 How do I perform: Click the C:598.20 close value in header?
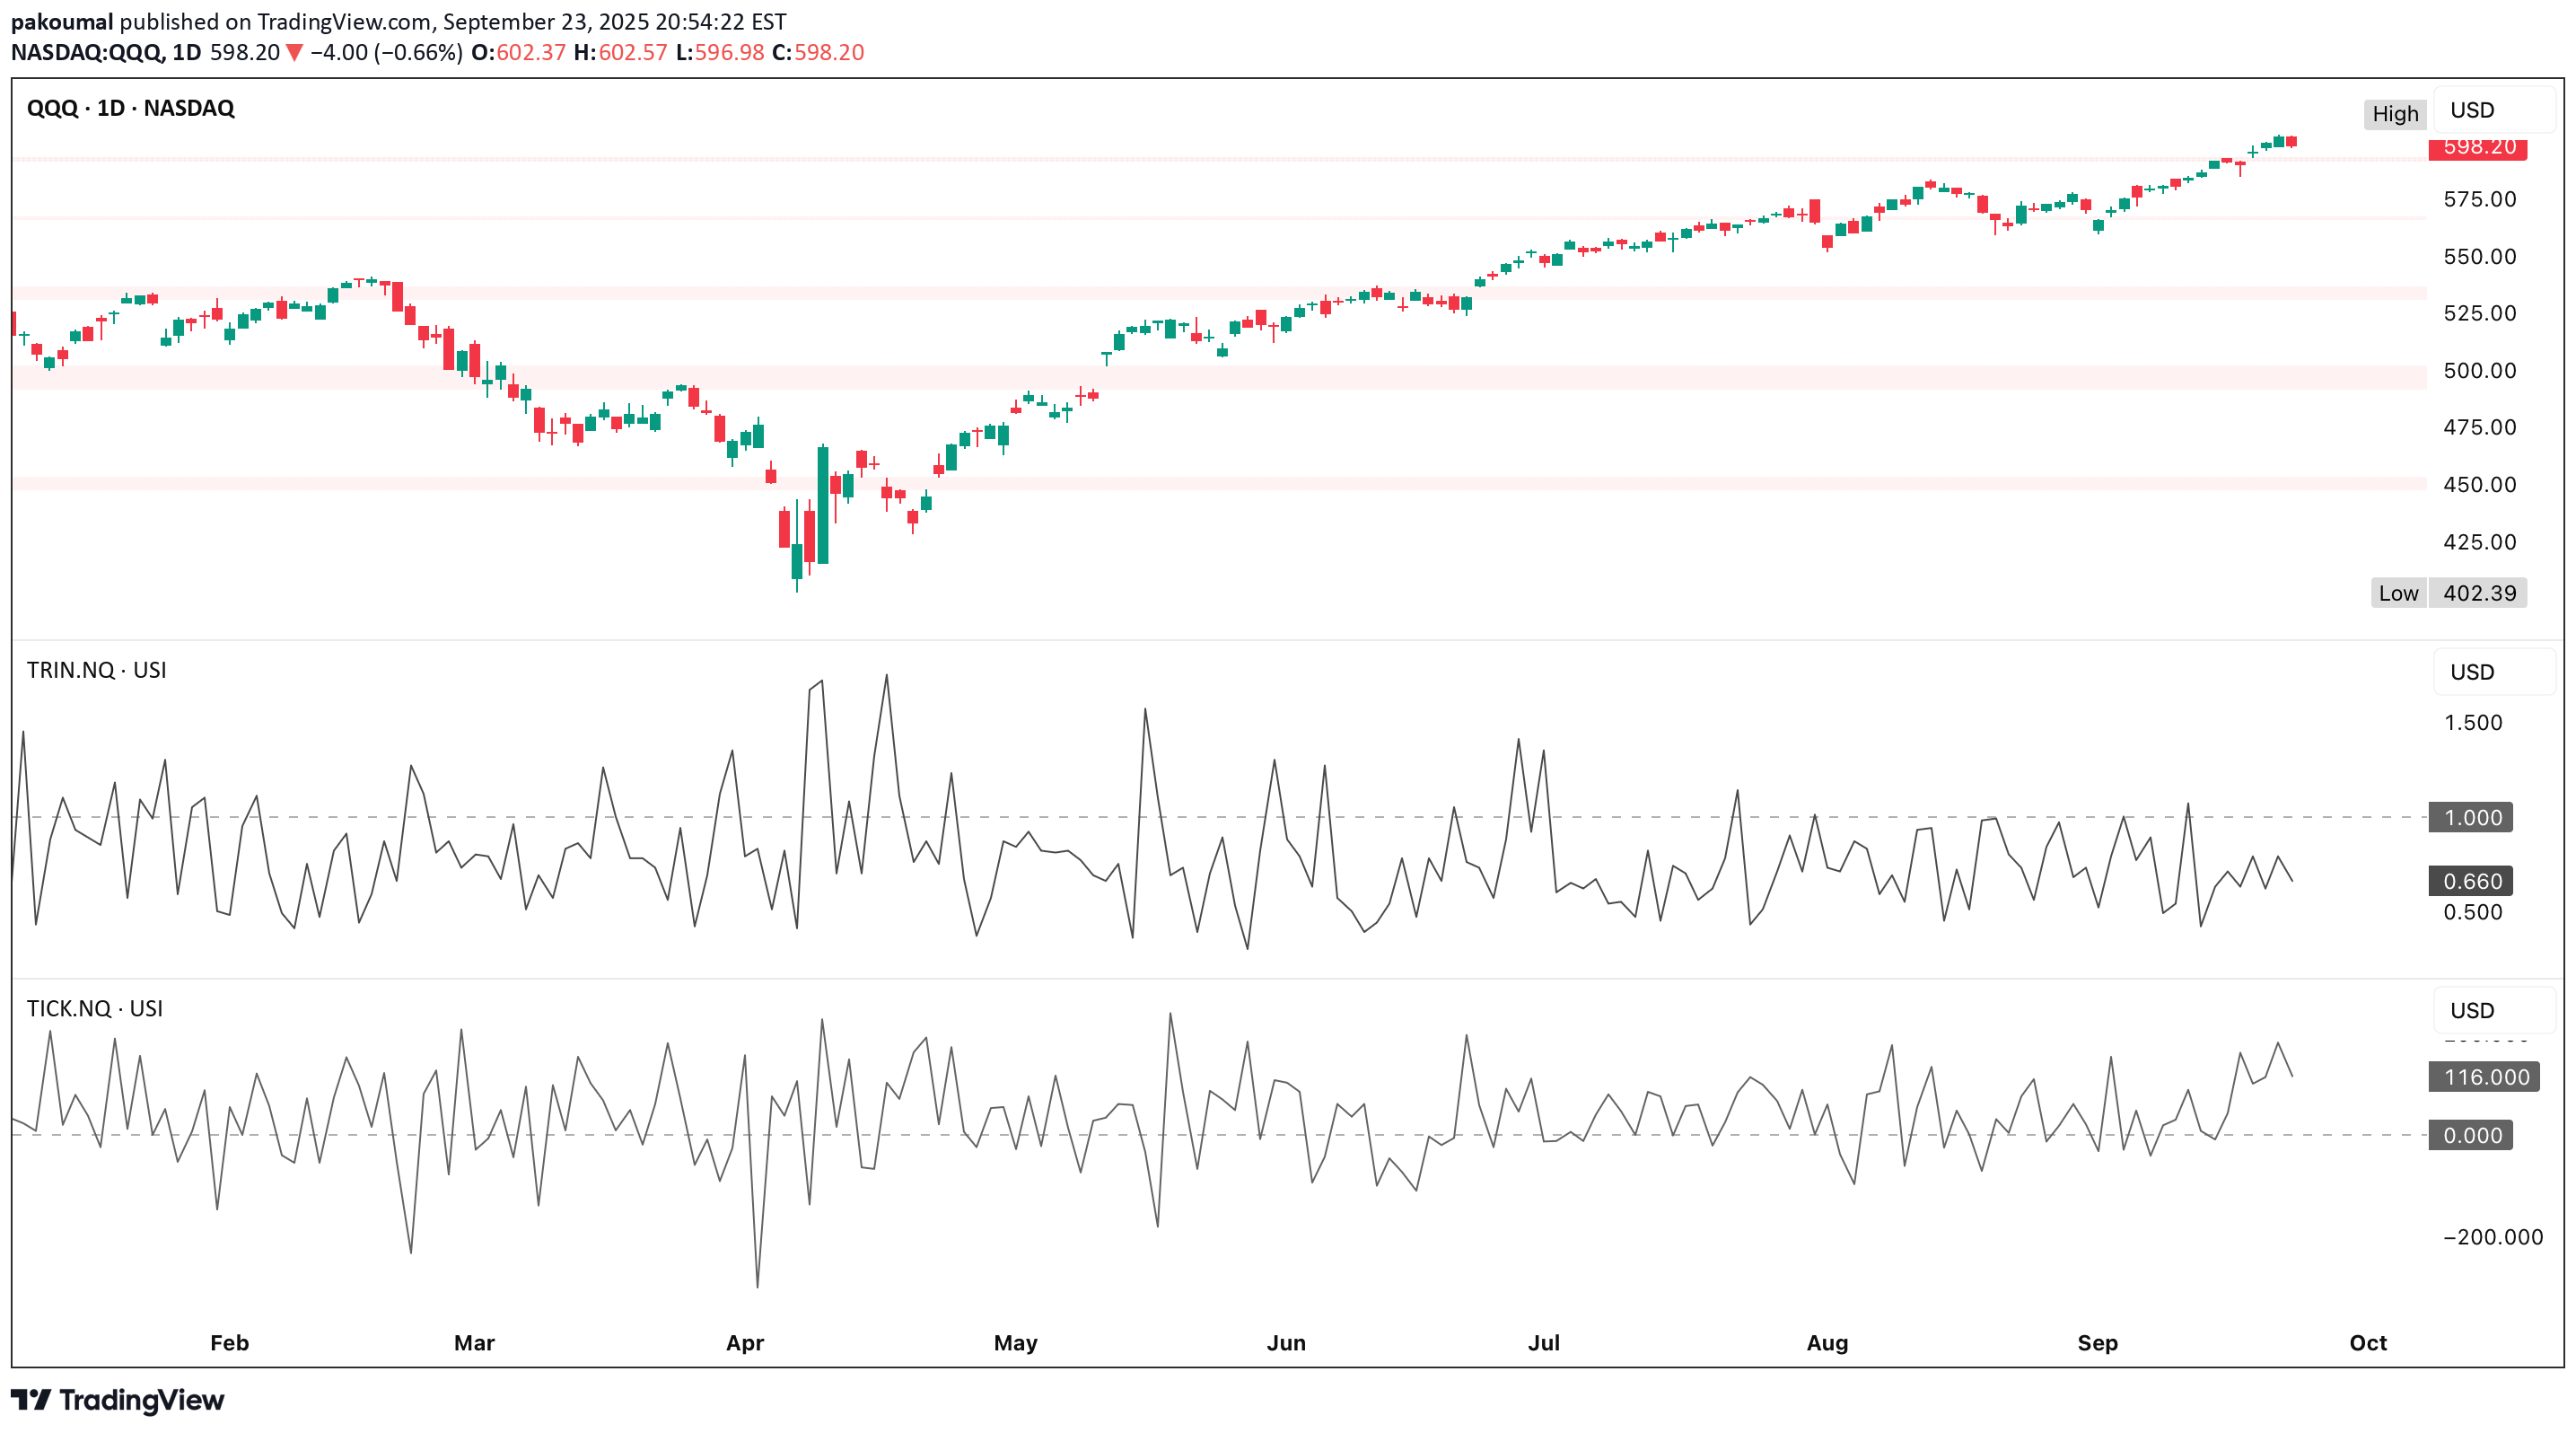click(x=818, y=52)
